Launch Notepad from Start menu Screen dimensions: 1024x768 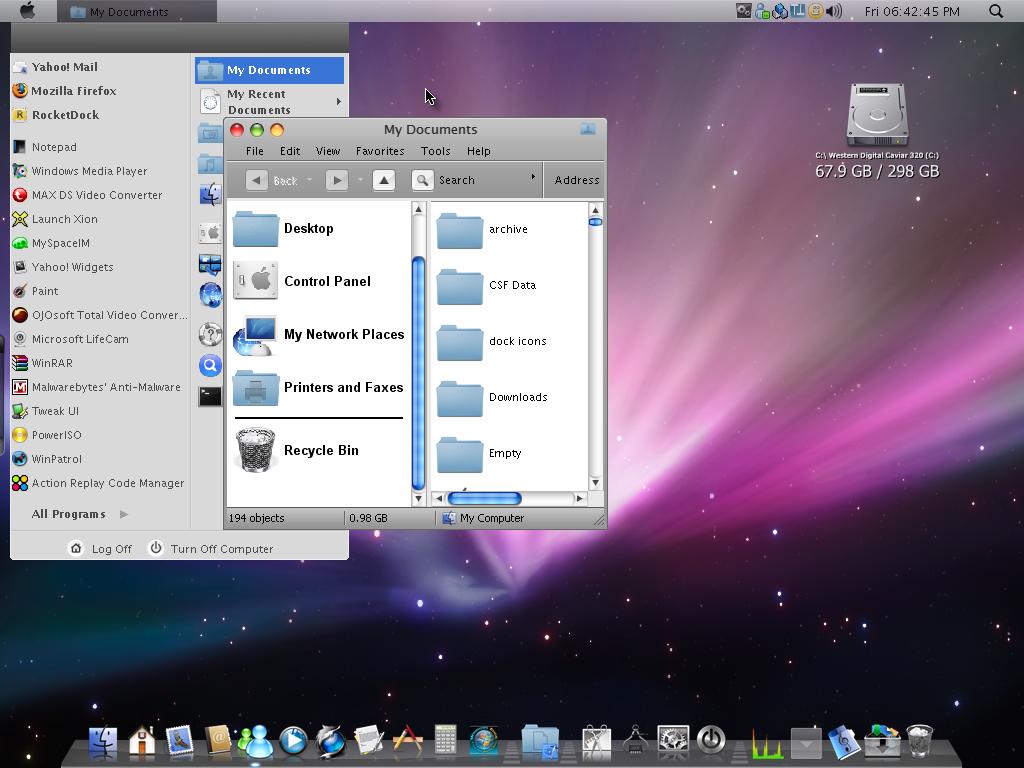(44, 147)
